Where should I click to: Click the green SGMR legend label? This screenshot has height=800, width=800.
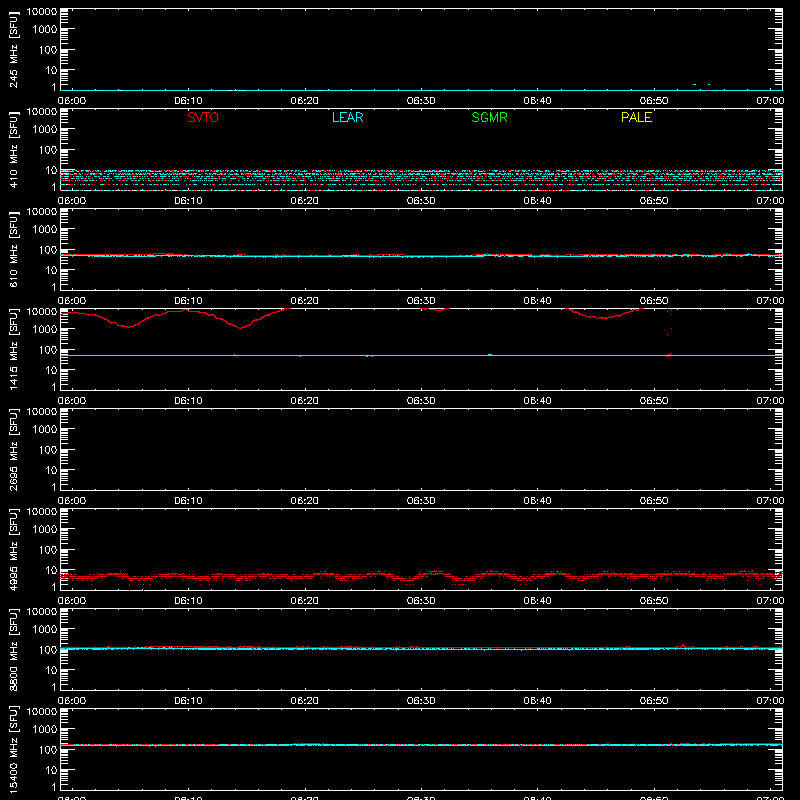click(x=489, y=117)
